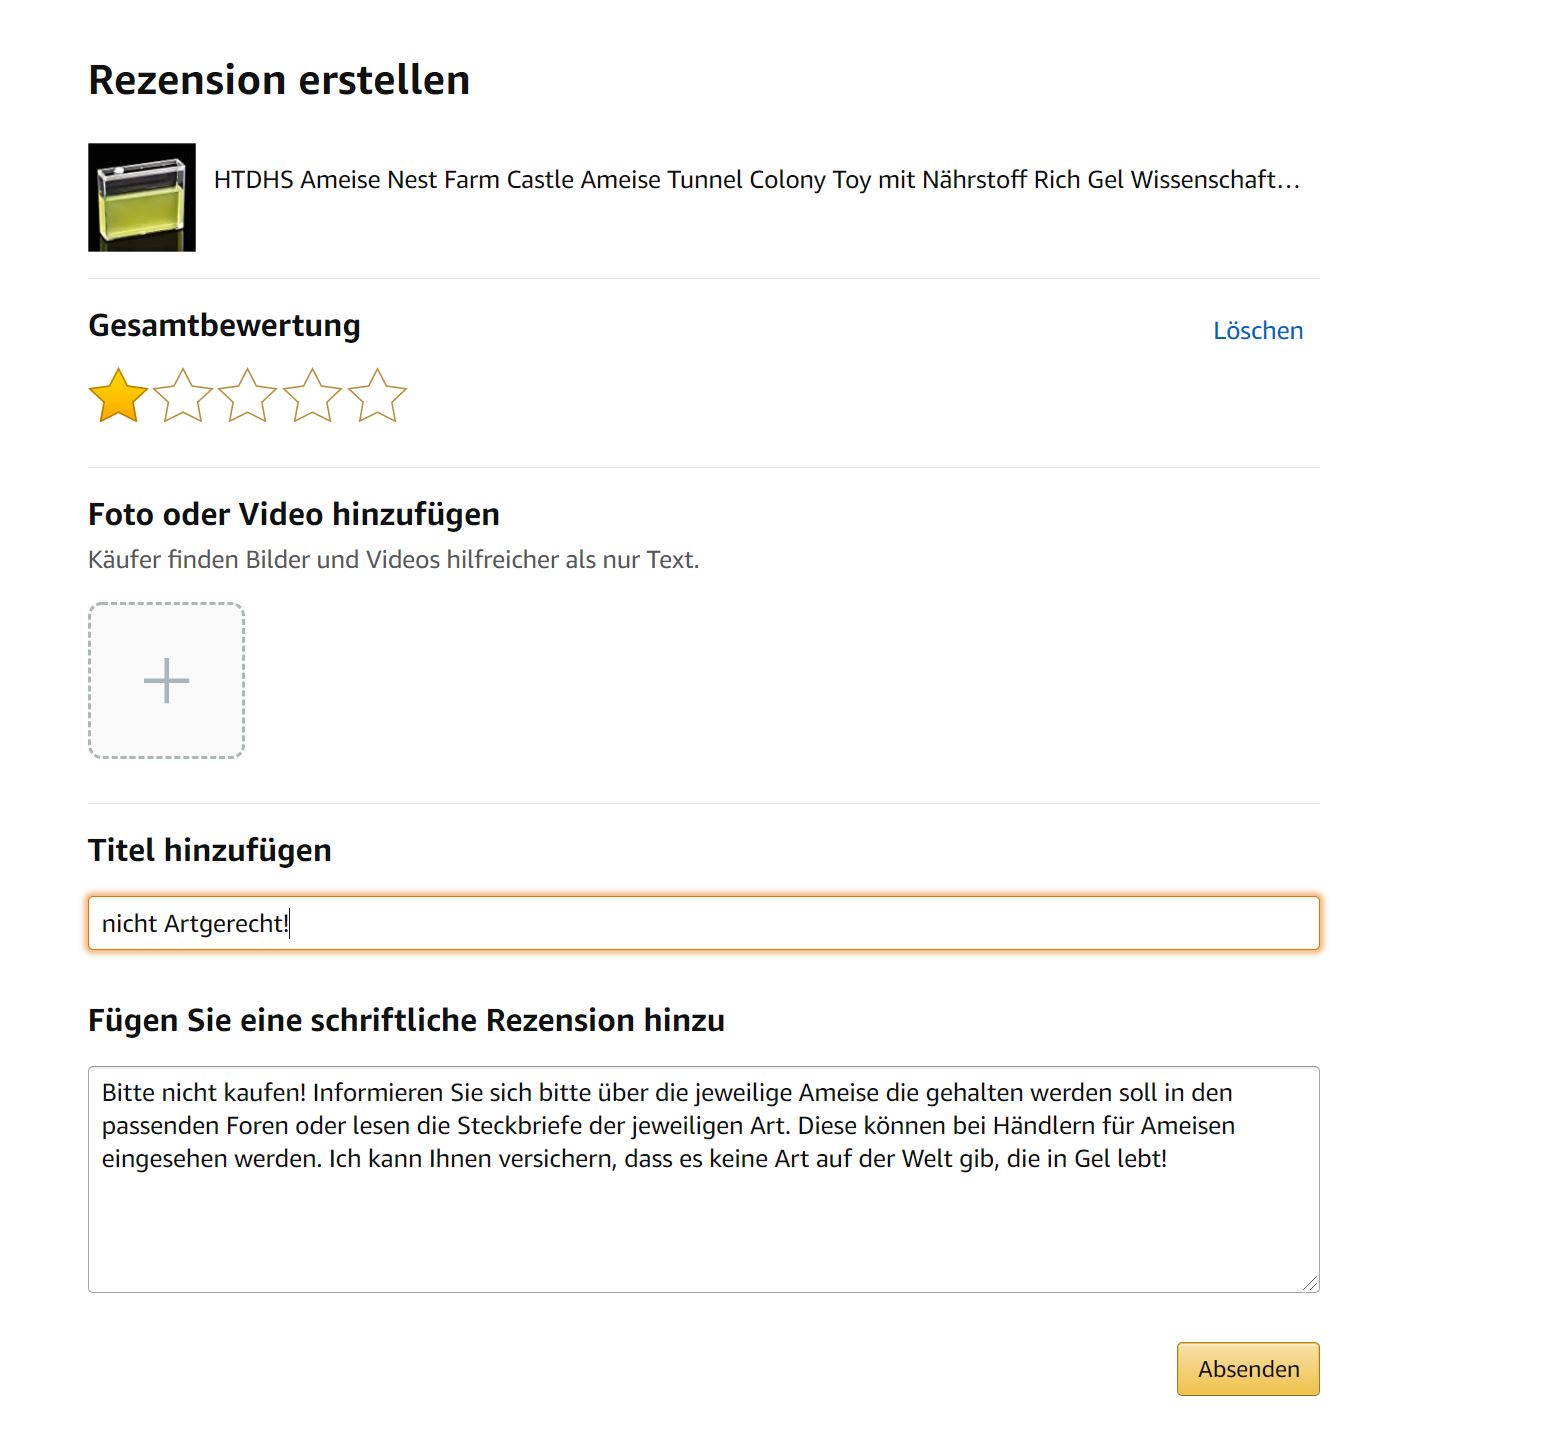Click the textarea resize handle
Image resolution: width=1544 pixels, height=1433 pixels.
tap(1310, 1283)
